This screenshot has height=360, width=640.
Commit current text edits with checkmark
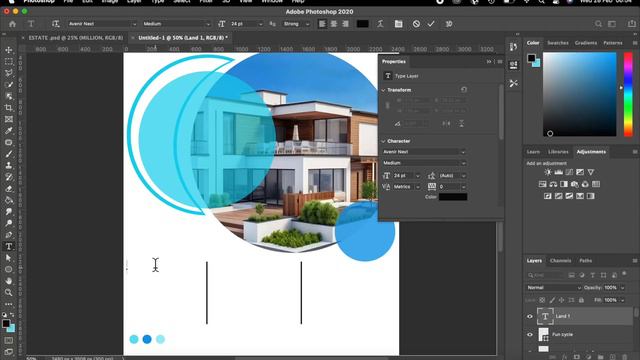431,24
